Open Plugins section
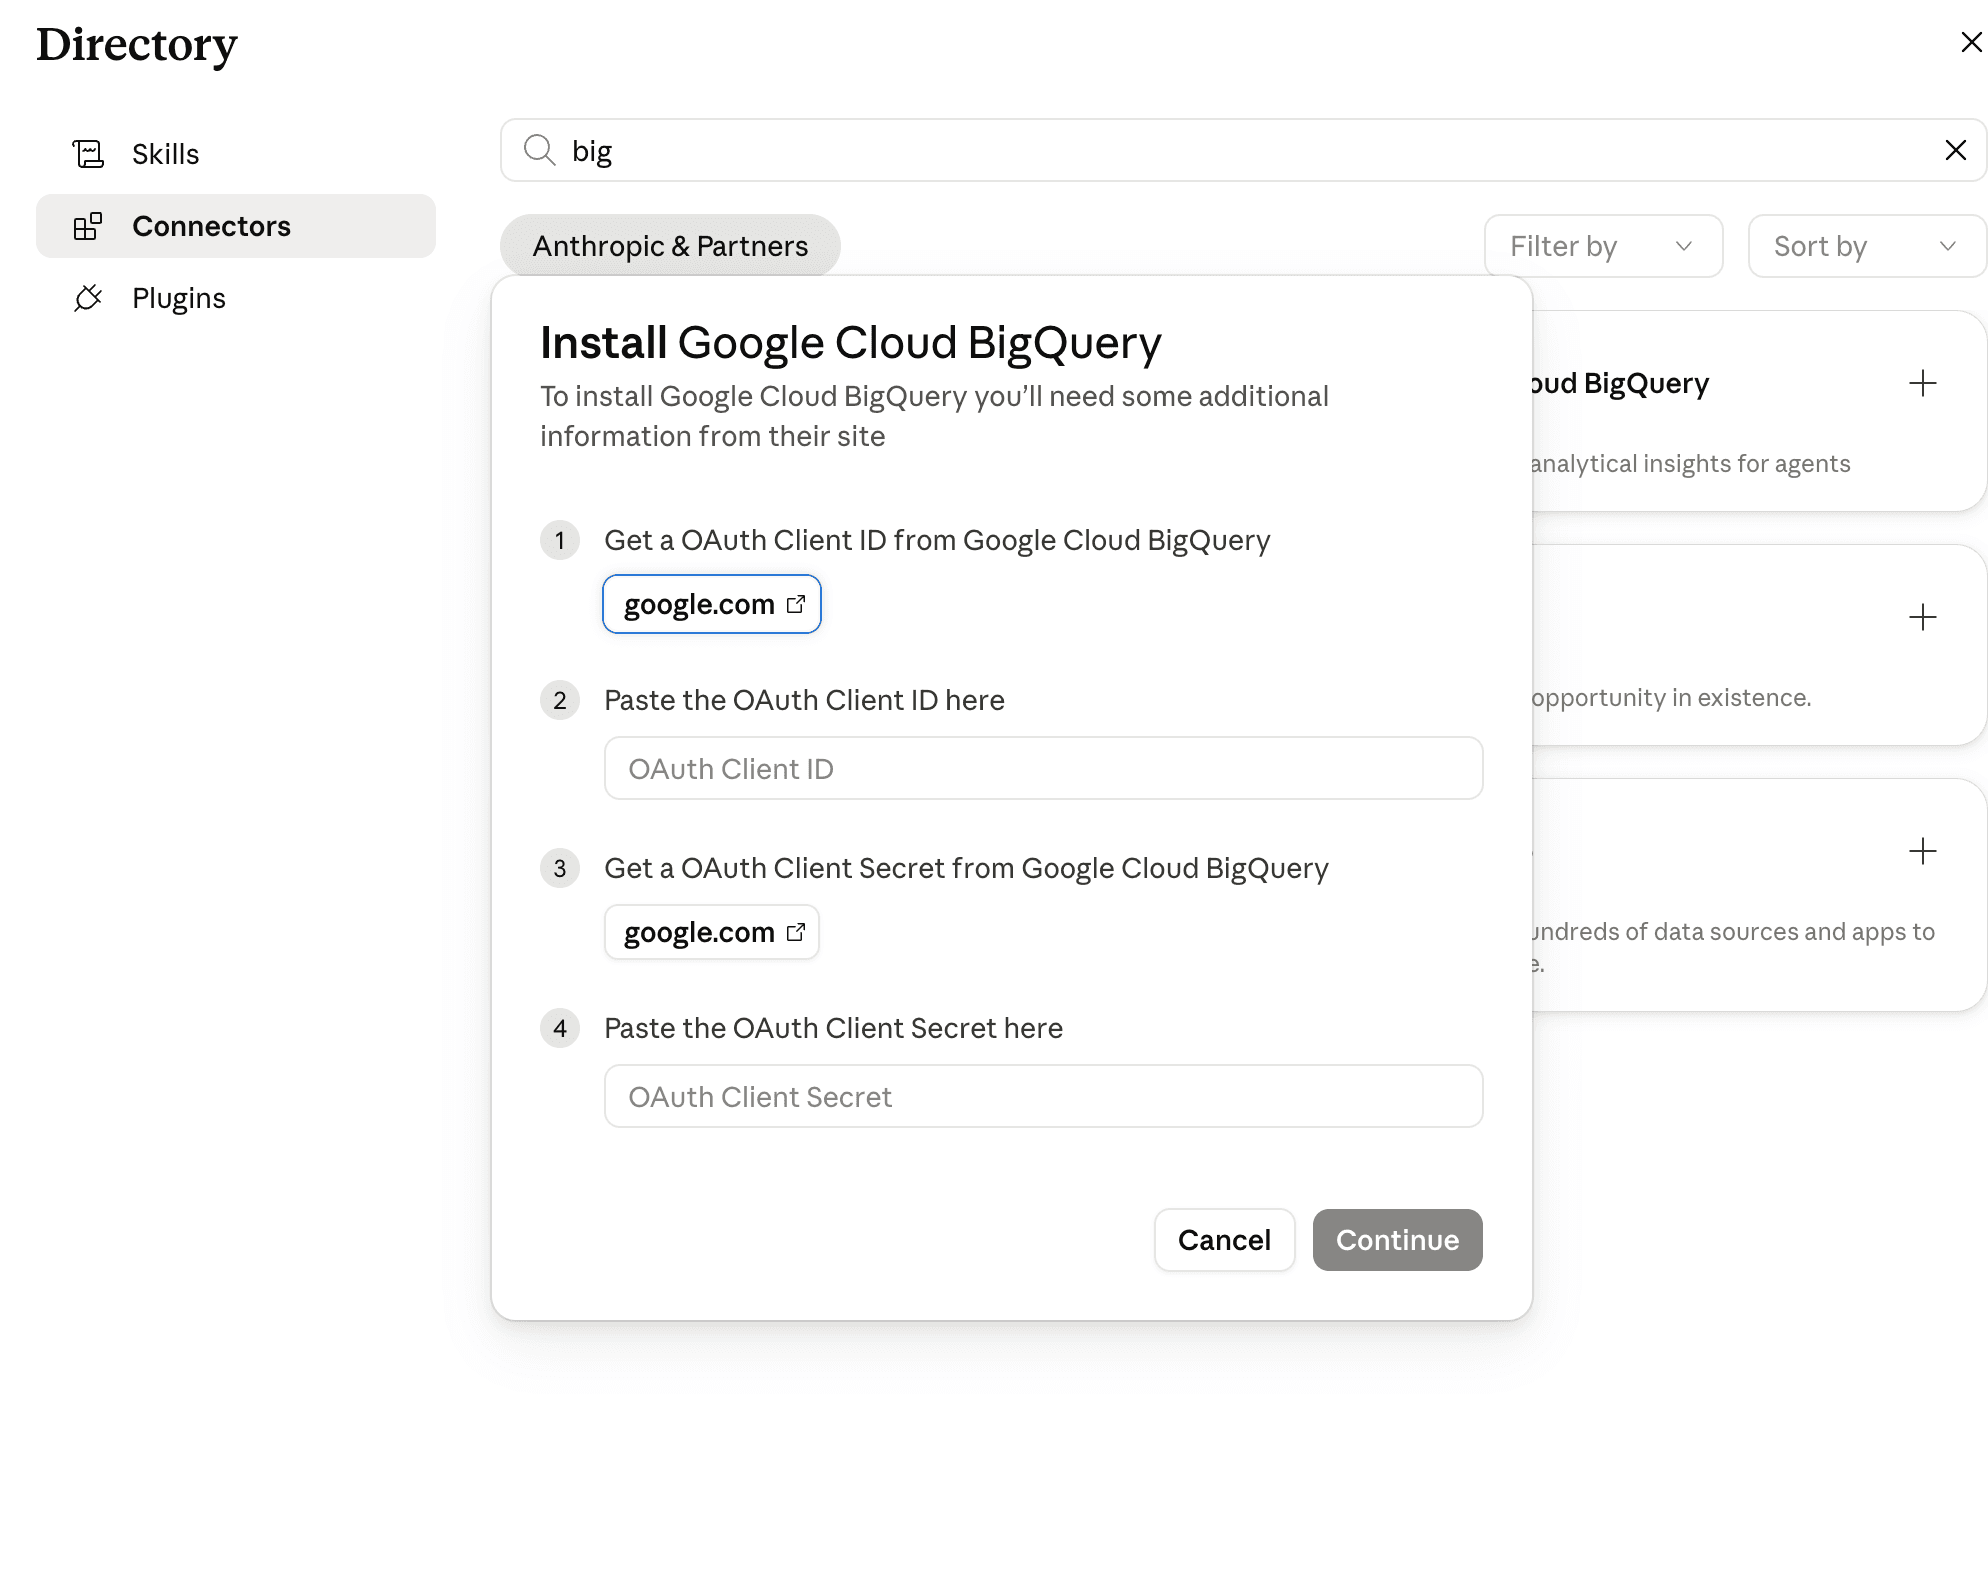 click(236, 298)
